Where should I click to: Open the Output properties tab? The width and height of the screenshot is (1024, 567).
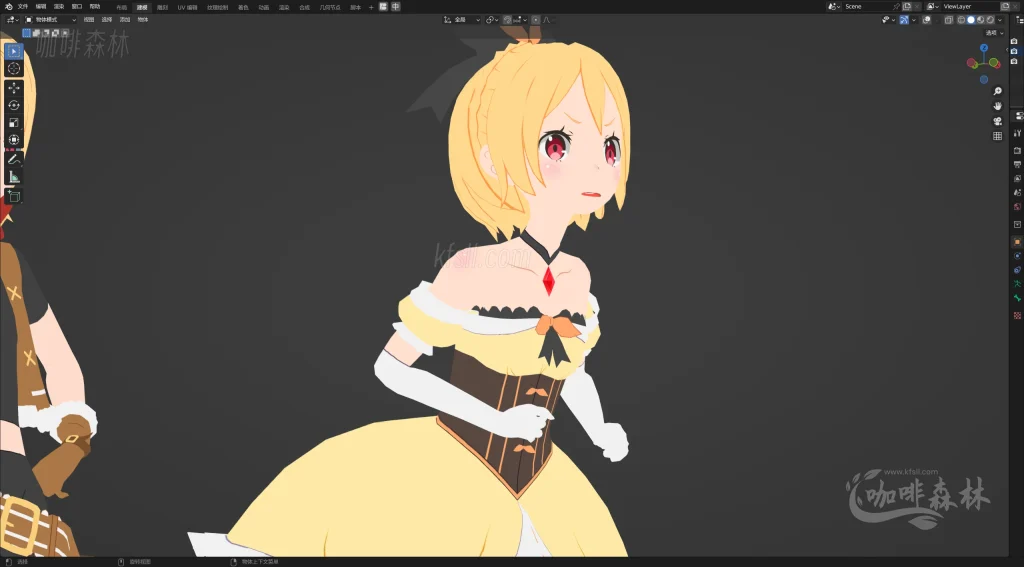tap(1017, 165)
